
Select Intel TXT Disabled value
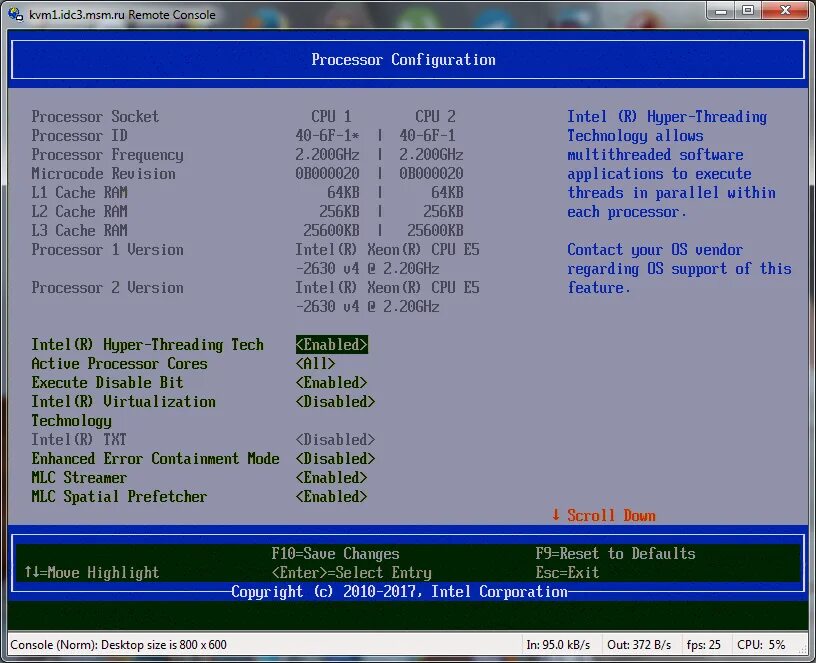pyautogui.click(x=335, y=440)
